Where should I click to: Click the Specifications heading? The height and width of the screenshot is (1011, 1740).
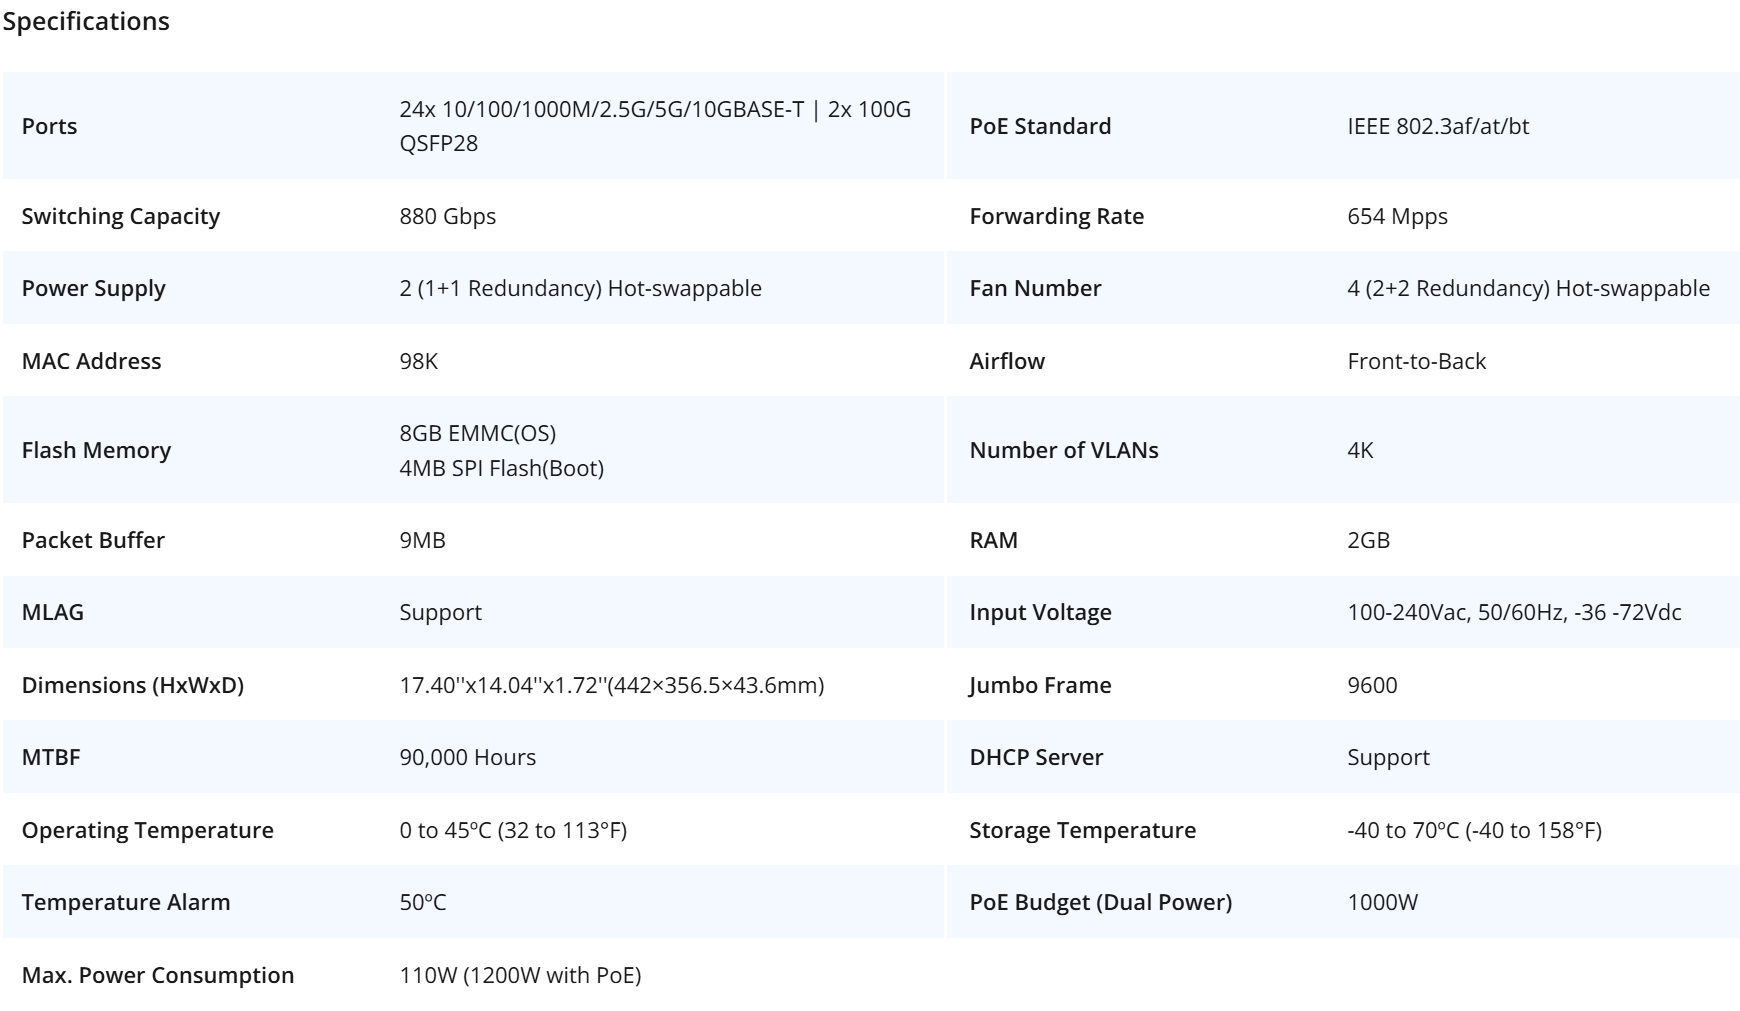click(86, 21)
